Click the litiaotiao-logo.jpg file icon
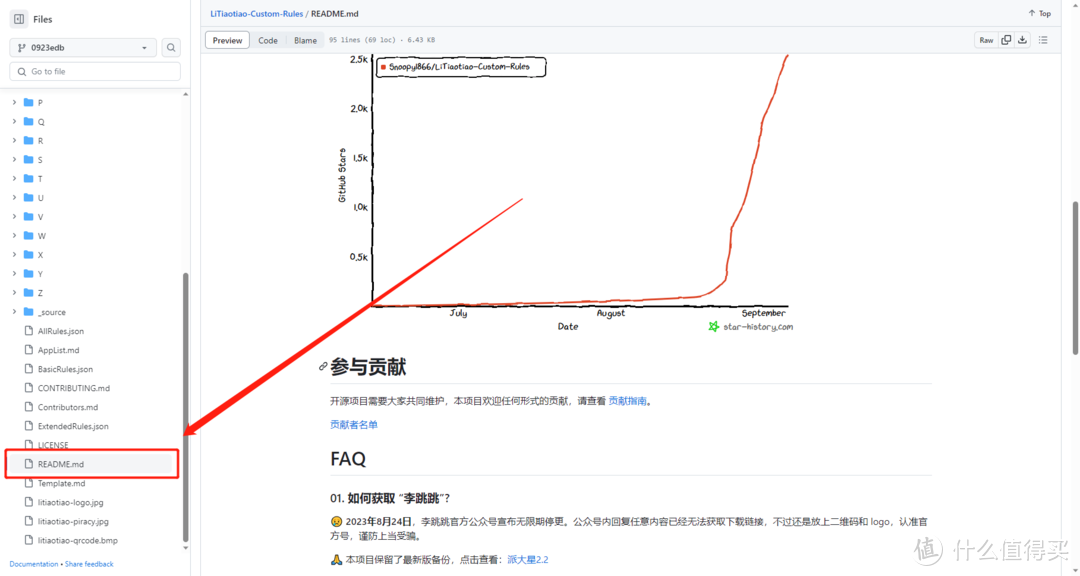This screenshot has height=576, width=1080. click(x=28, y=502)
